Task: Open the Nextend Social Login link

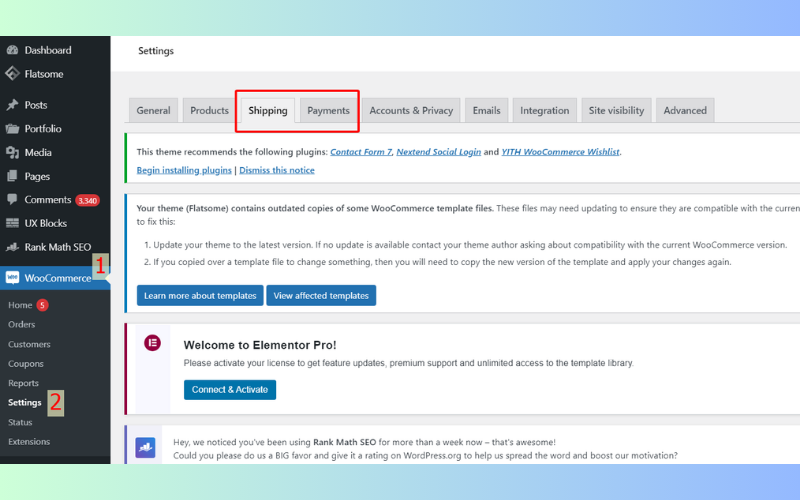Action: (438, 152)
